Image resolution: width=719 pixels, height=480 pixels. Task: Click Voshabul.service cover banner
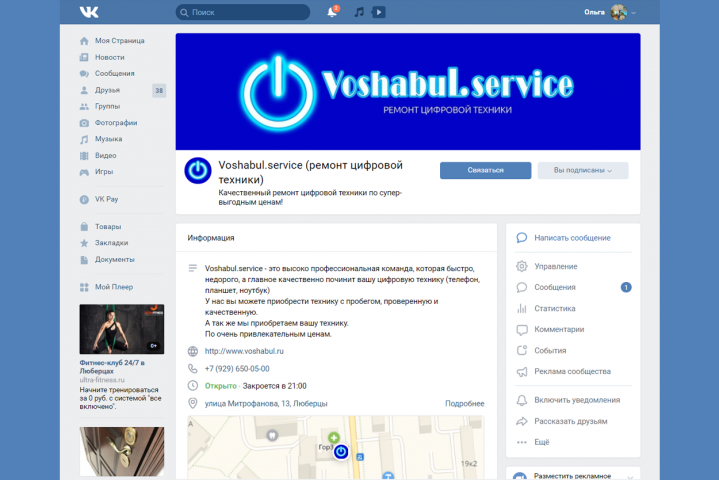(408, 91)
